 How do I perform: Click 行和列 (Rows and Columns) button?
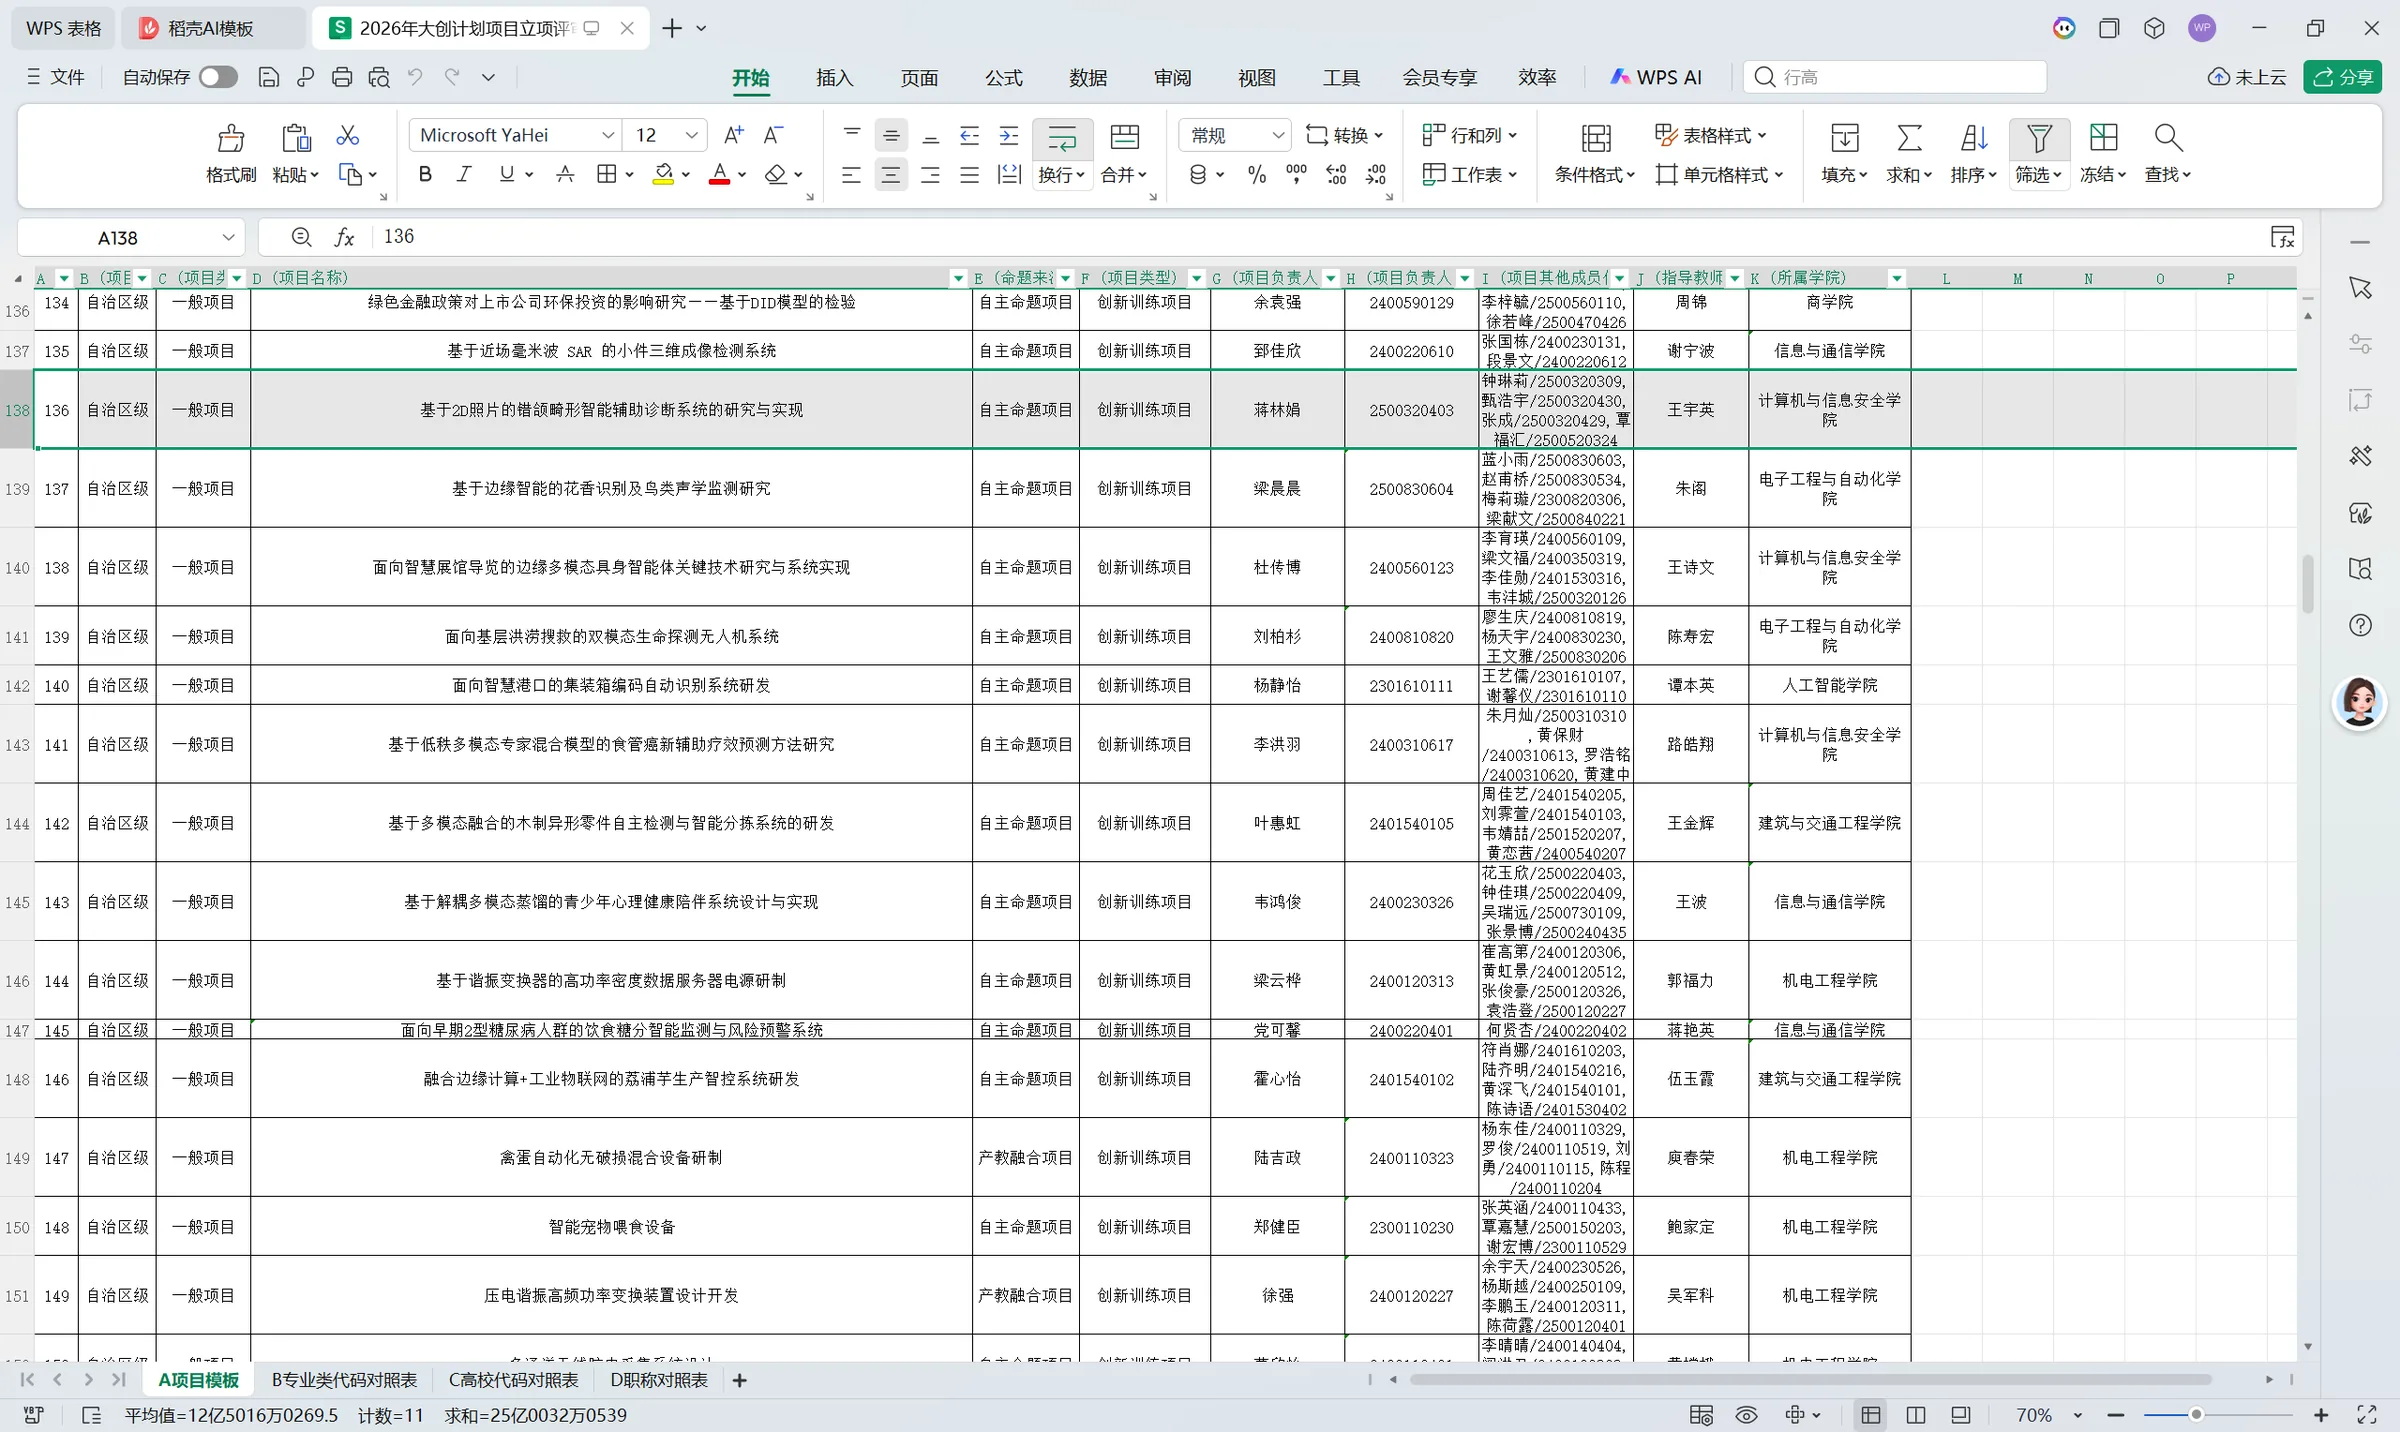(1469, 135)
